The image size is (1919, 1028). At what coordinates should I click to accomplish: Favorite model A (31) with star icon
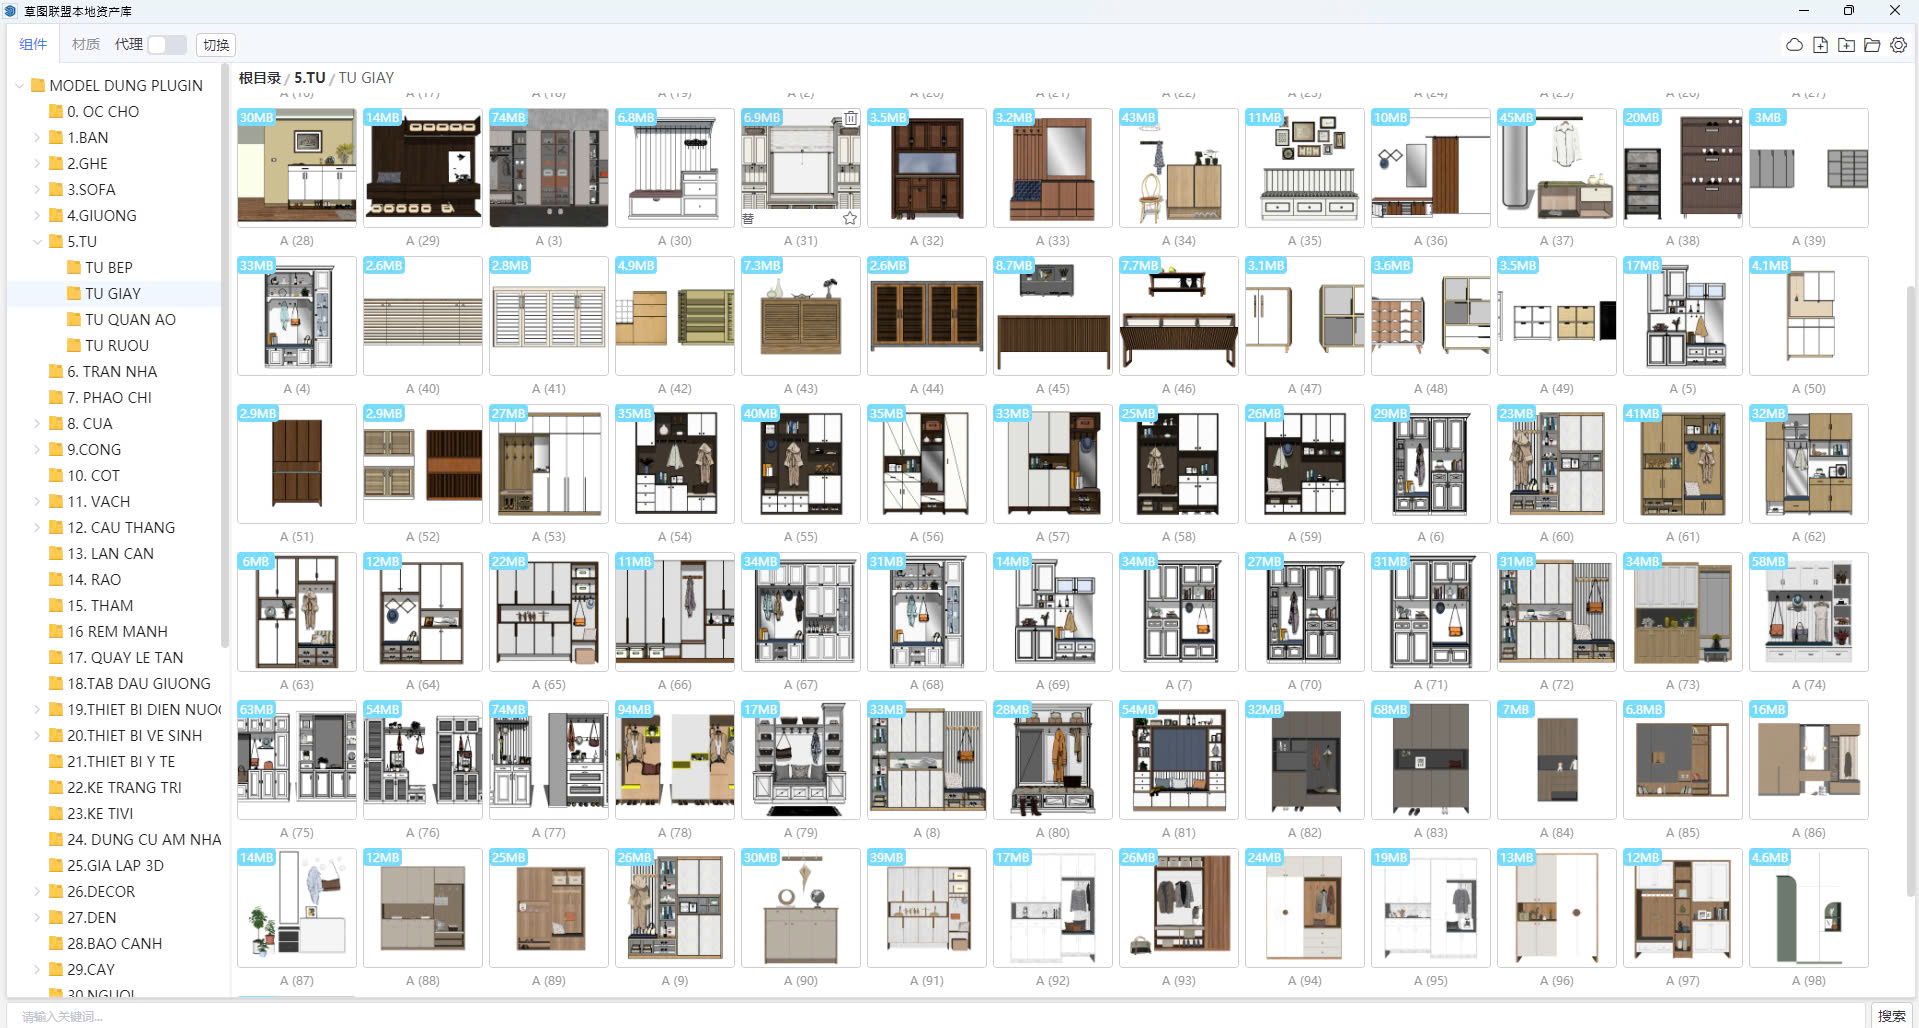pyautogui.click(x=850, y=218)
